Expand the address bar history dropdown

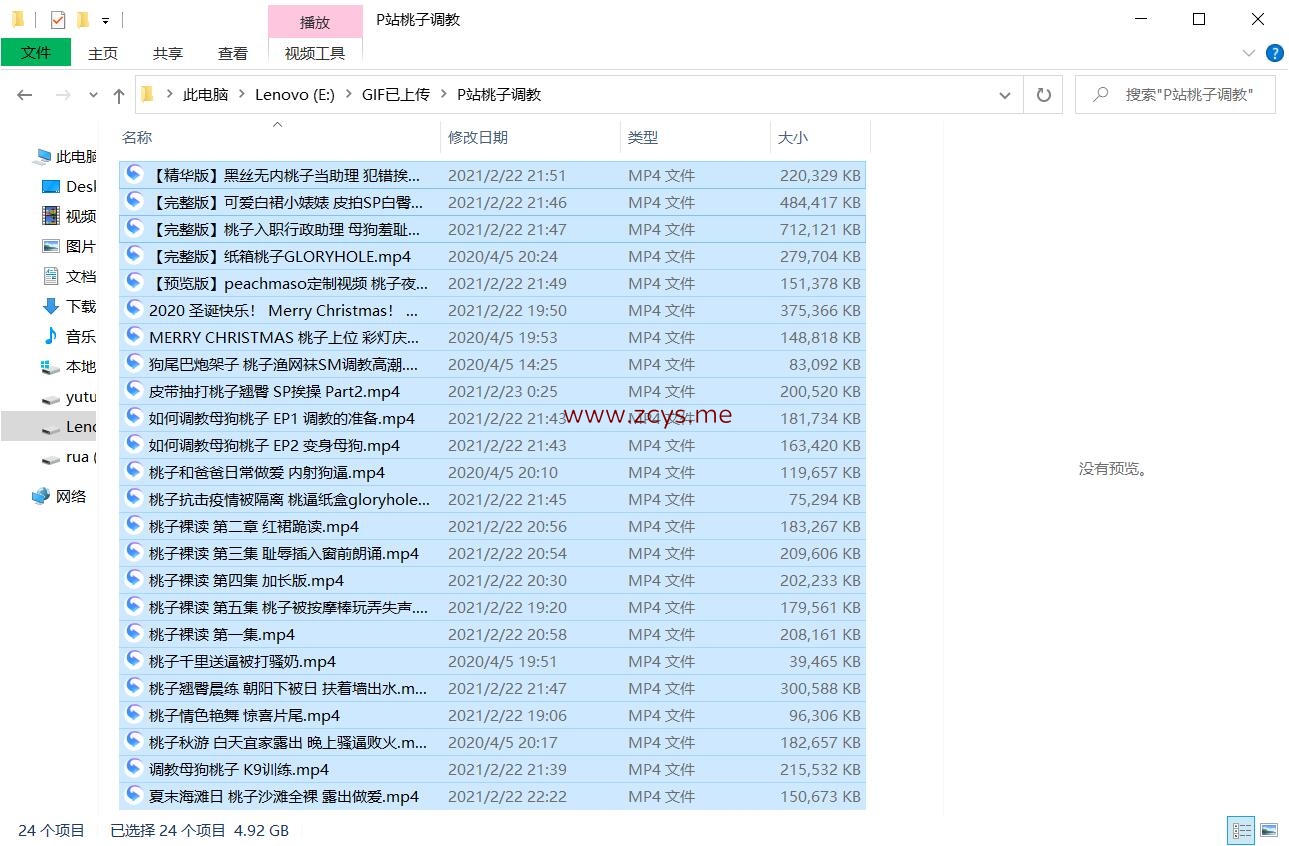(x=1004, y=95)
